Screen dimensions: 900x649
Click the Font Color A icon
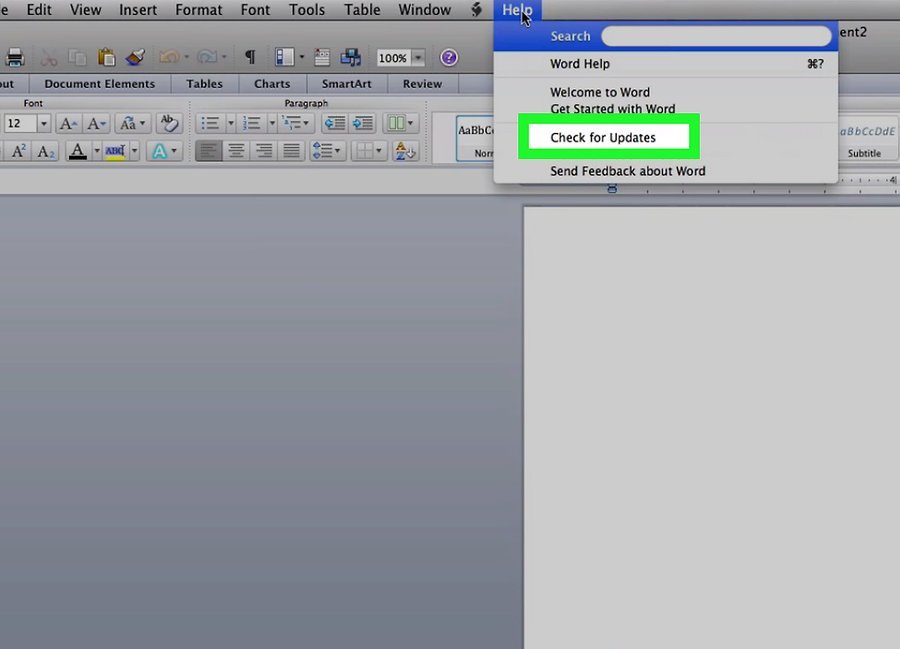point(77,151)
